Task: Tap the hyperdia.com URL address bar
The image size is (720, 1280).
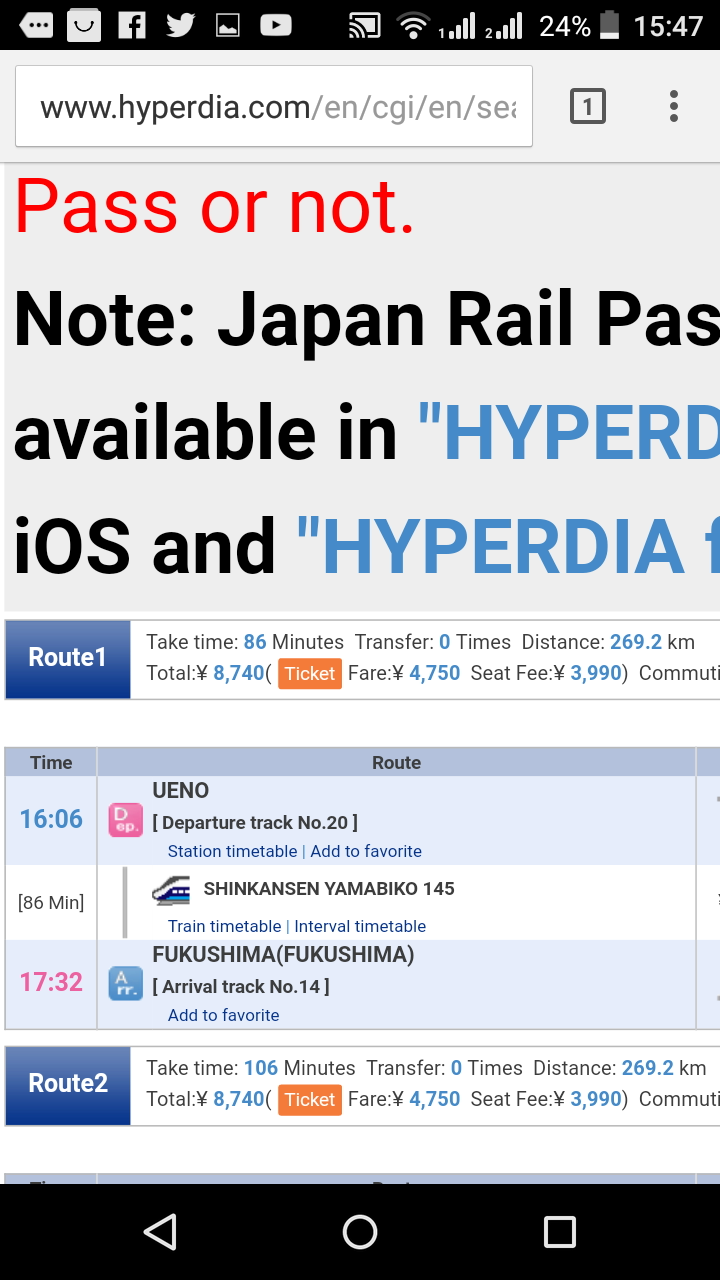Action: (x=274, y=106)
